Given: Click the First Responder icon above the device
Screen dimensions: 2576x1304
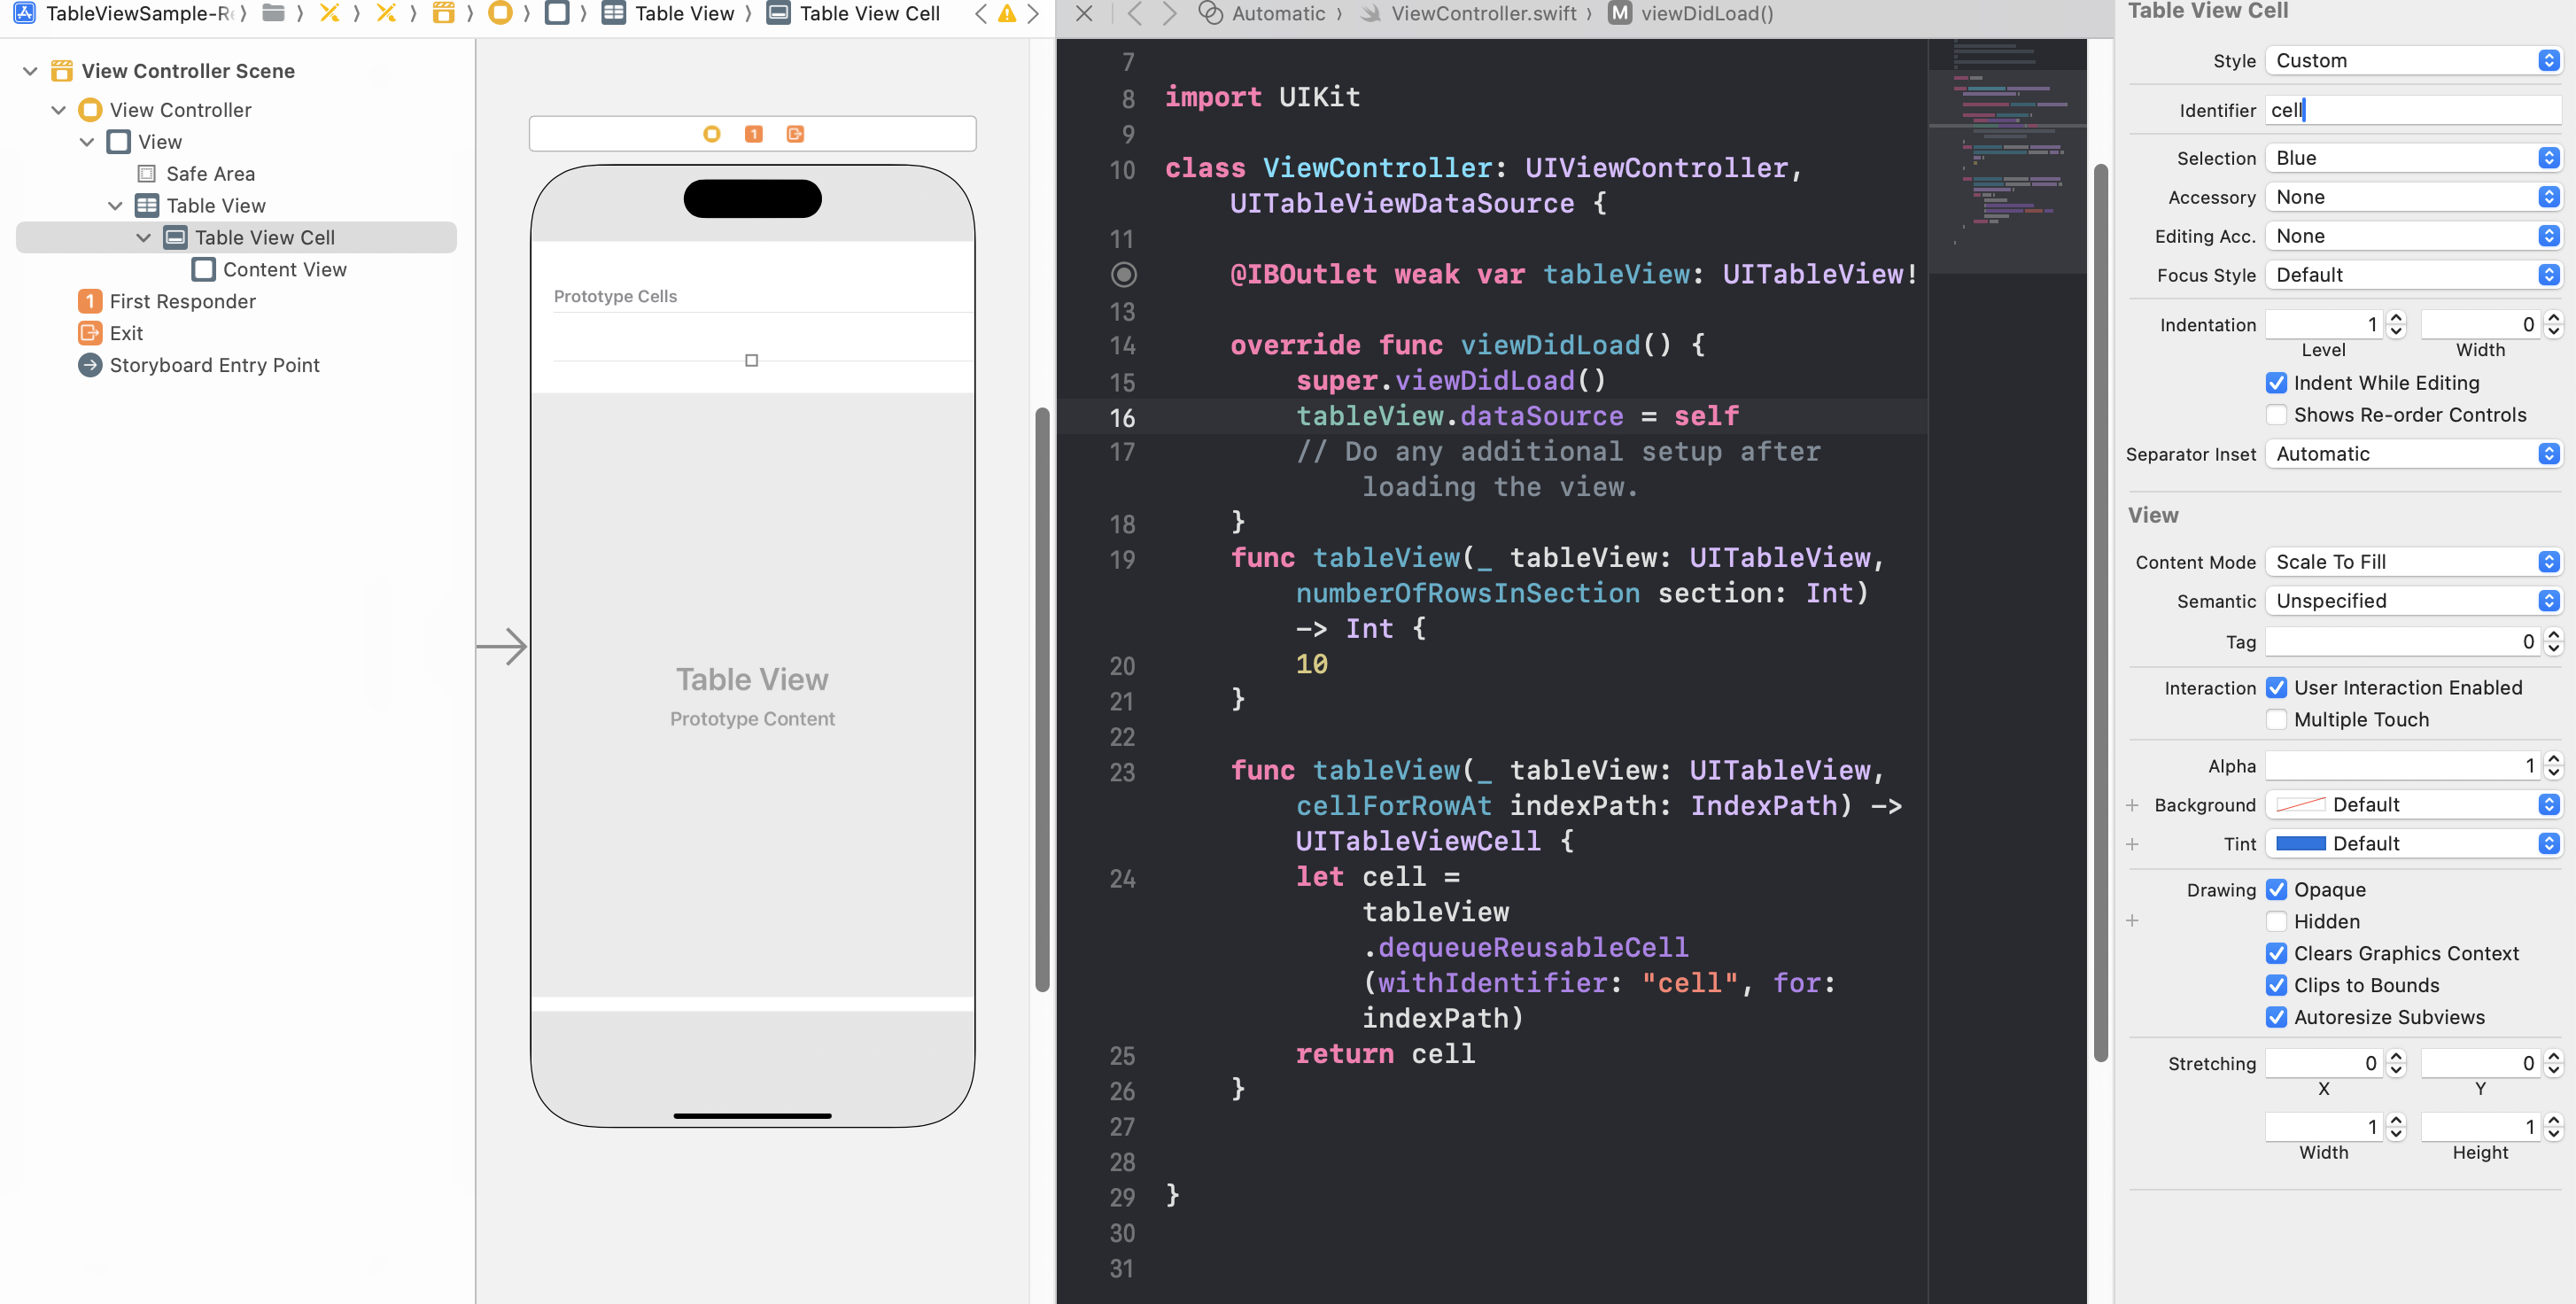Looking at the screenshot, I should pos(753,134).
